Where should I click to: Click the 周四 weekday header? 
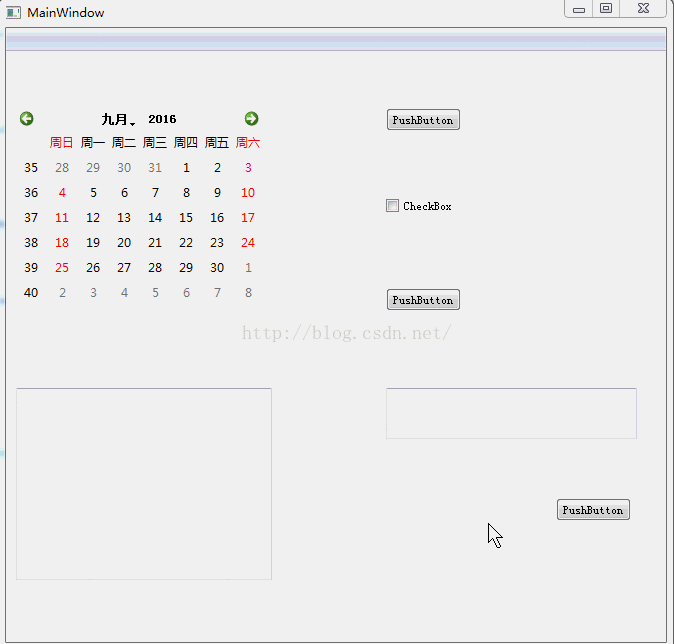pos(186,142)
